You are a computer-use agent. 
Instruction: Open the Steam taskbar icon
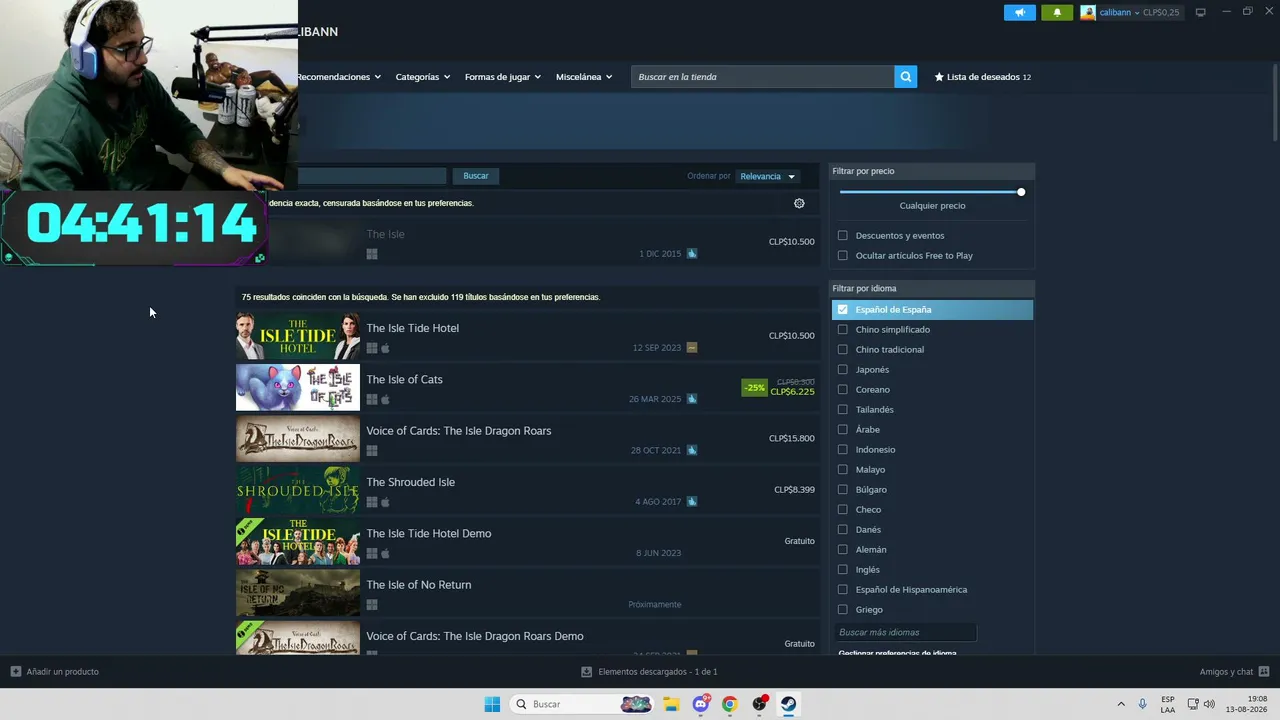click(x=789, y=704)
